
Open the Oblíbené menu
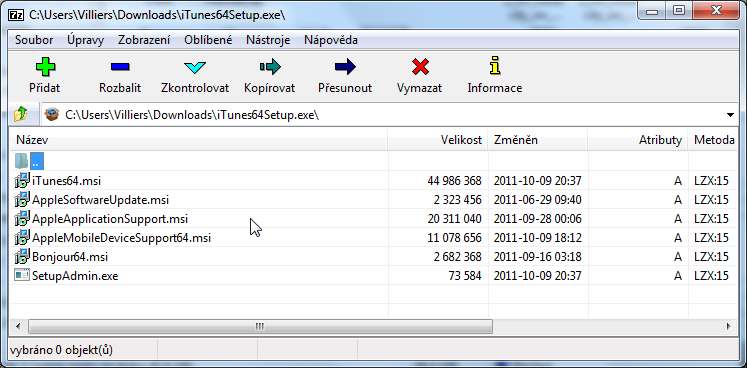208,40
